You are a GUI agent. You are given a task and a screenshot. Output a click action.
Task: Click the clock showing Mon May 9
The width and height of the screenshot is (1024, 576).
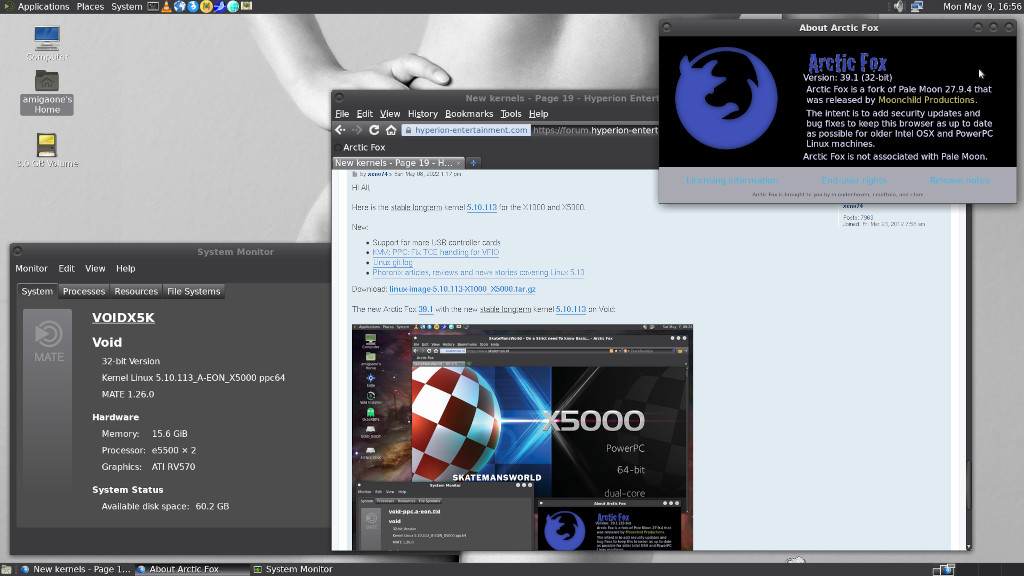982,7
